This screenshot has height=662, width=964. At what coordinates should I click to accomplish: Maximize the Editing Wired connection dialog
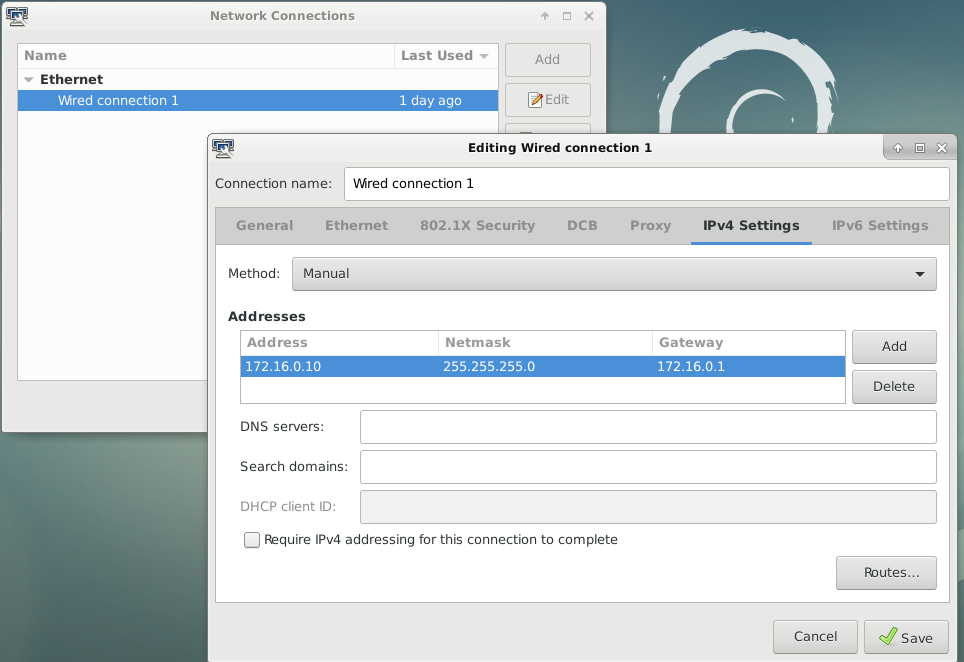tap(920, 148)
